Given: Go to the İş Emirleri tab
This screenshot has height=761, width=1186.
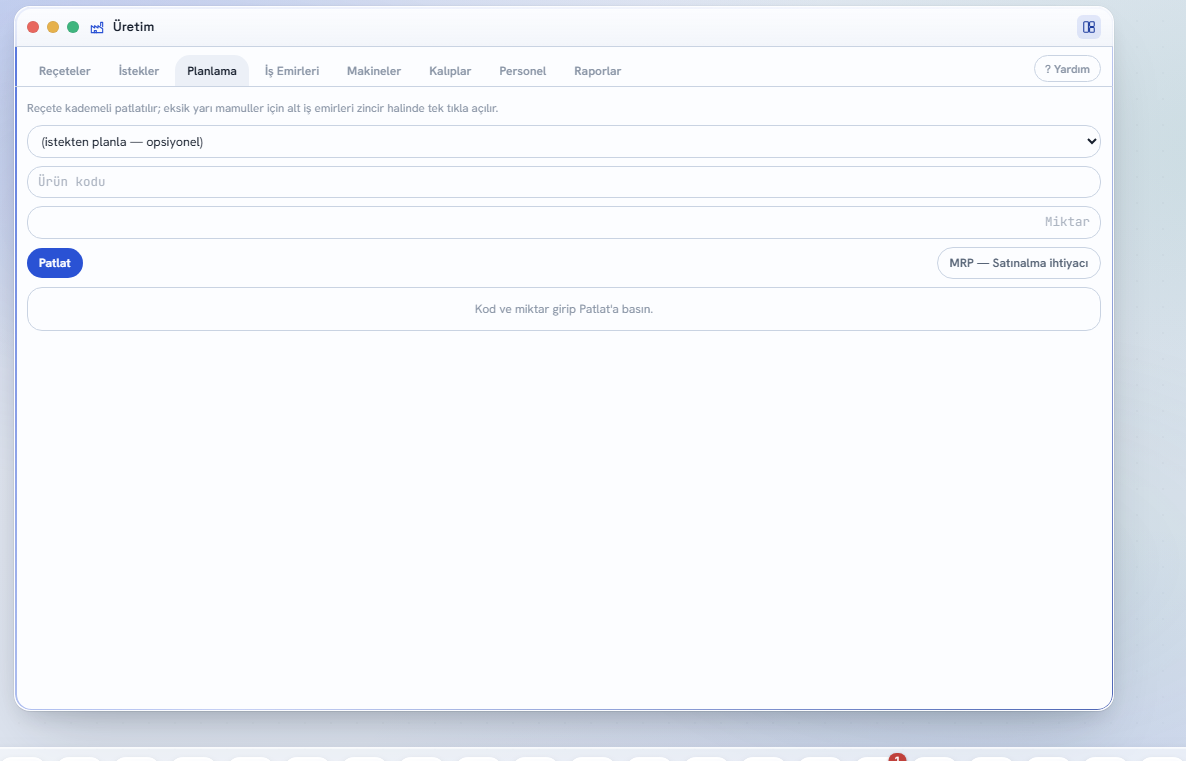Looking at the screenshot, I should [292, 71].
